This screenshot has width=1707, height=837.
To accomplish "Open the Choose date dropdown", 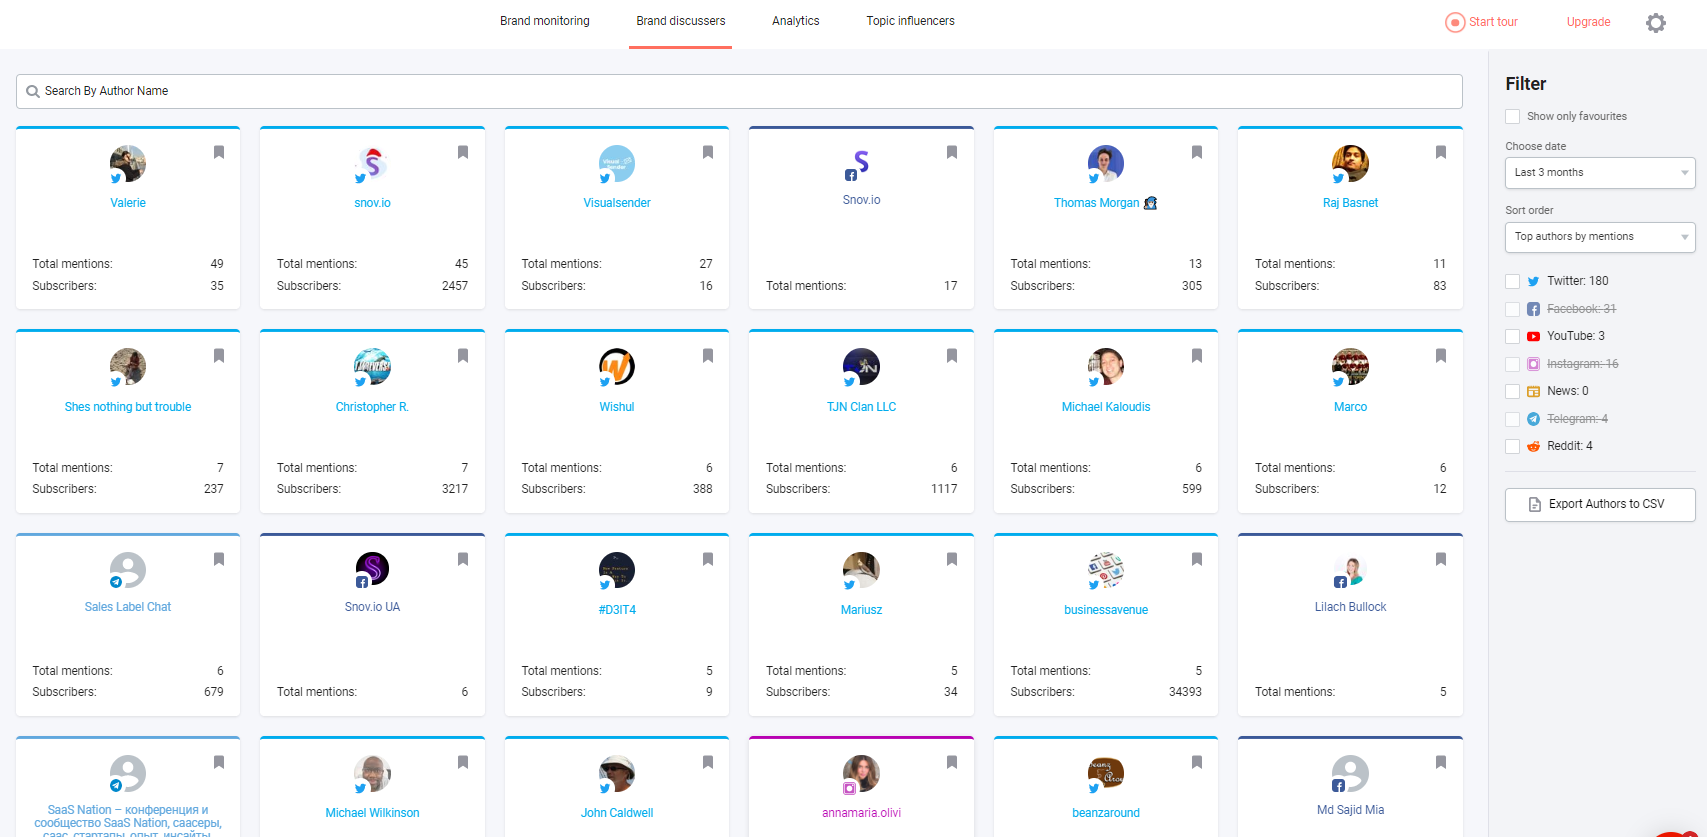I will (1600, 173).
